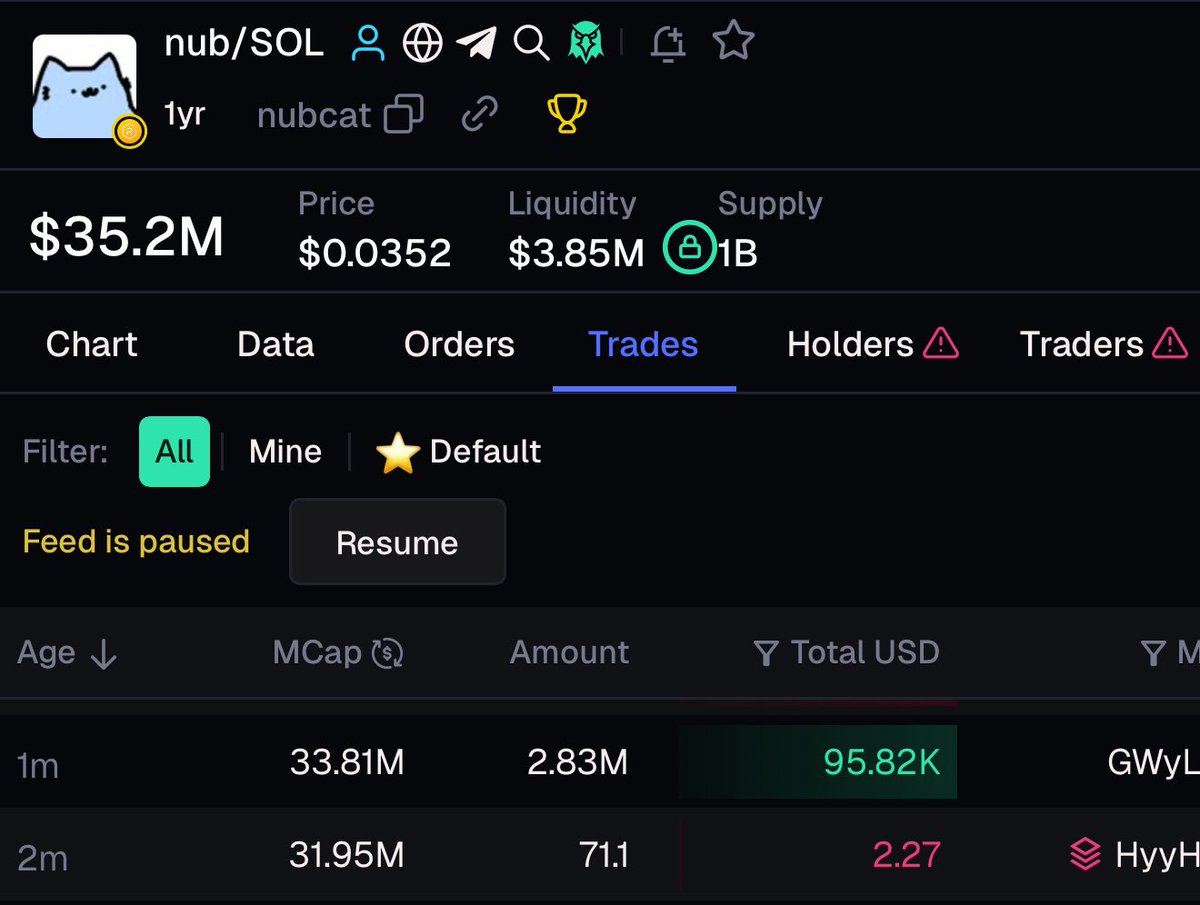Switch to the Holders tab
This screenshot has height=905, width=1200.
pyautogui.click(x=849, y=344)
